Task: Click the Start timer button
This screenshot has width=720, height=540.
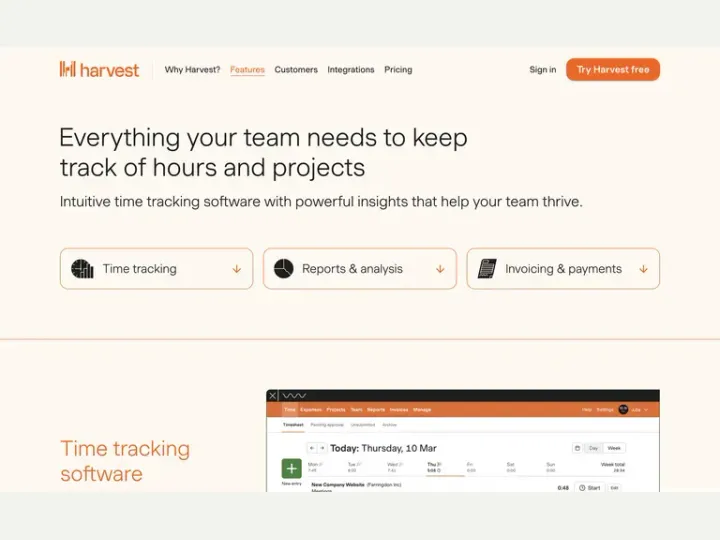Action: pyautogui.click(x=590, y=488)
